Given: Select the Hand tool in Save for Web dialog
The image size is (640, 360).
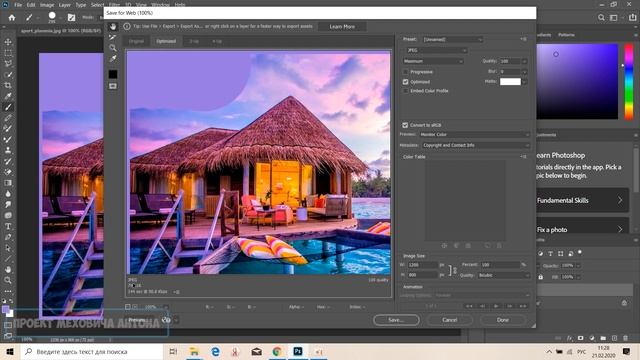Looking at the screenshot, I should click(113, 27).
